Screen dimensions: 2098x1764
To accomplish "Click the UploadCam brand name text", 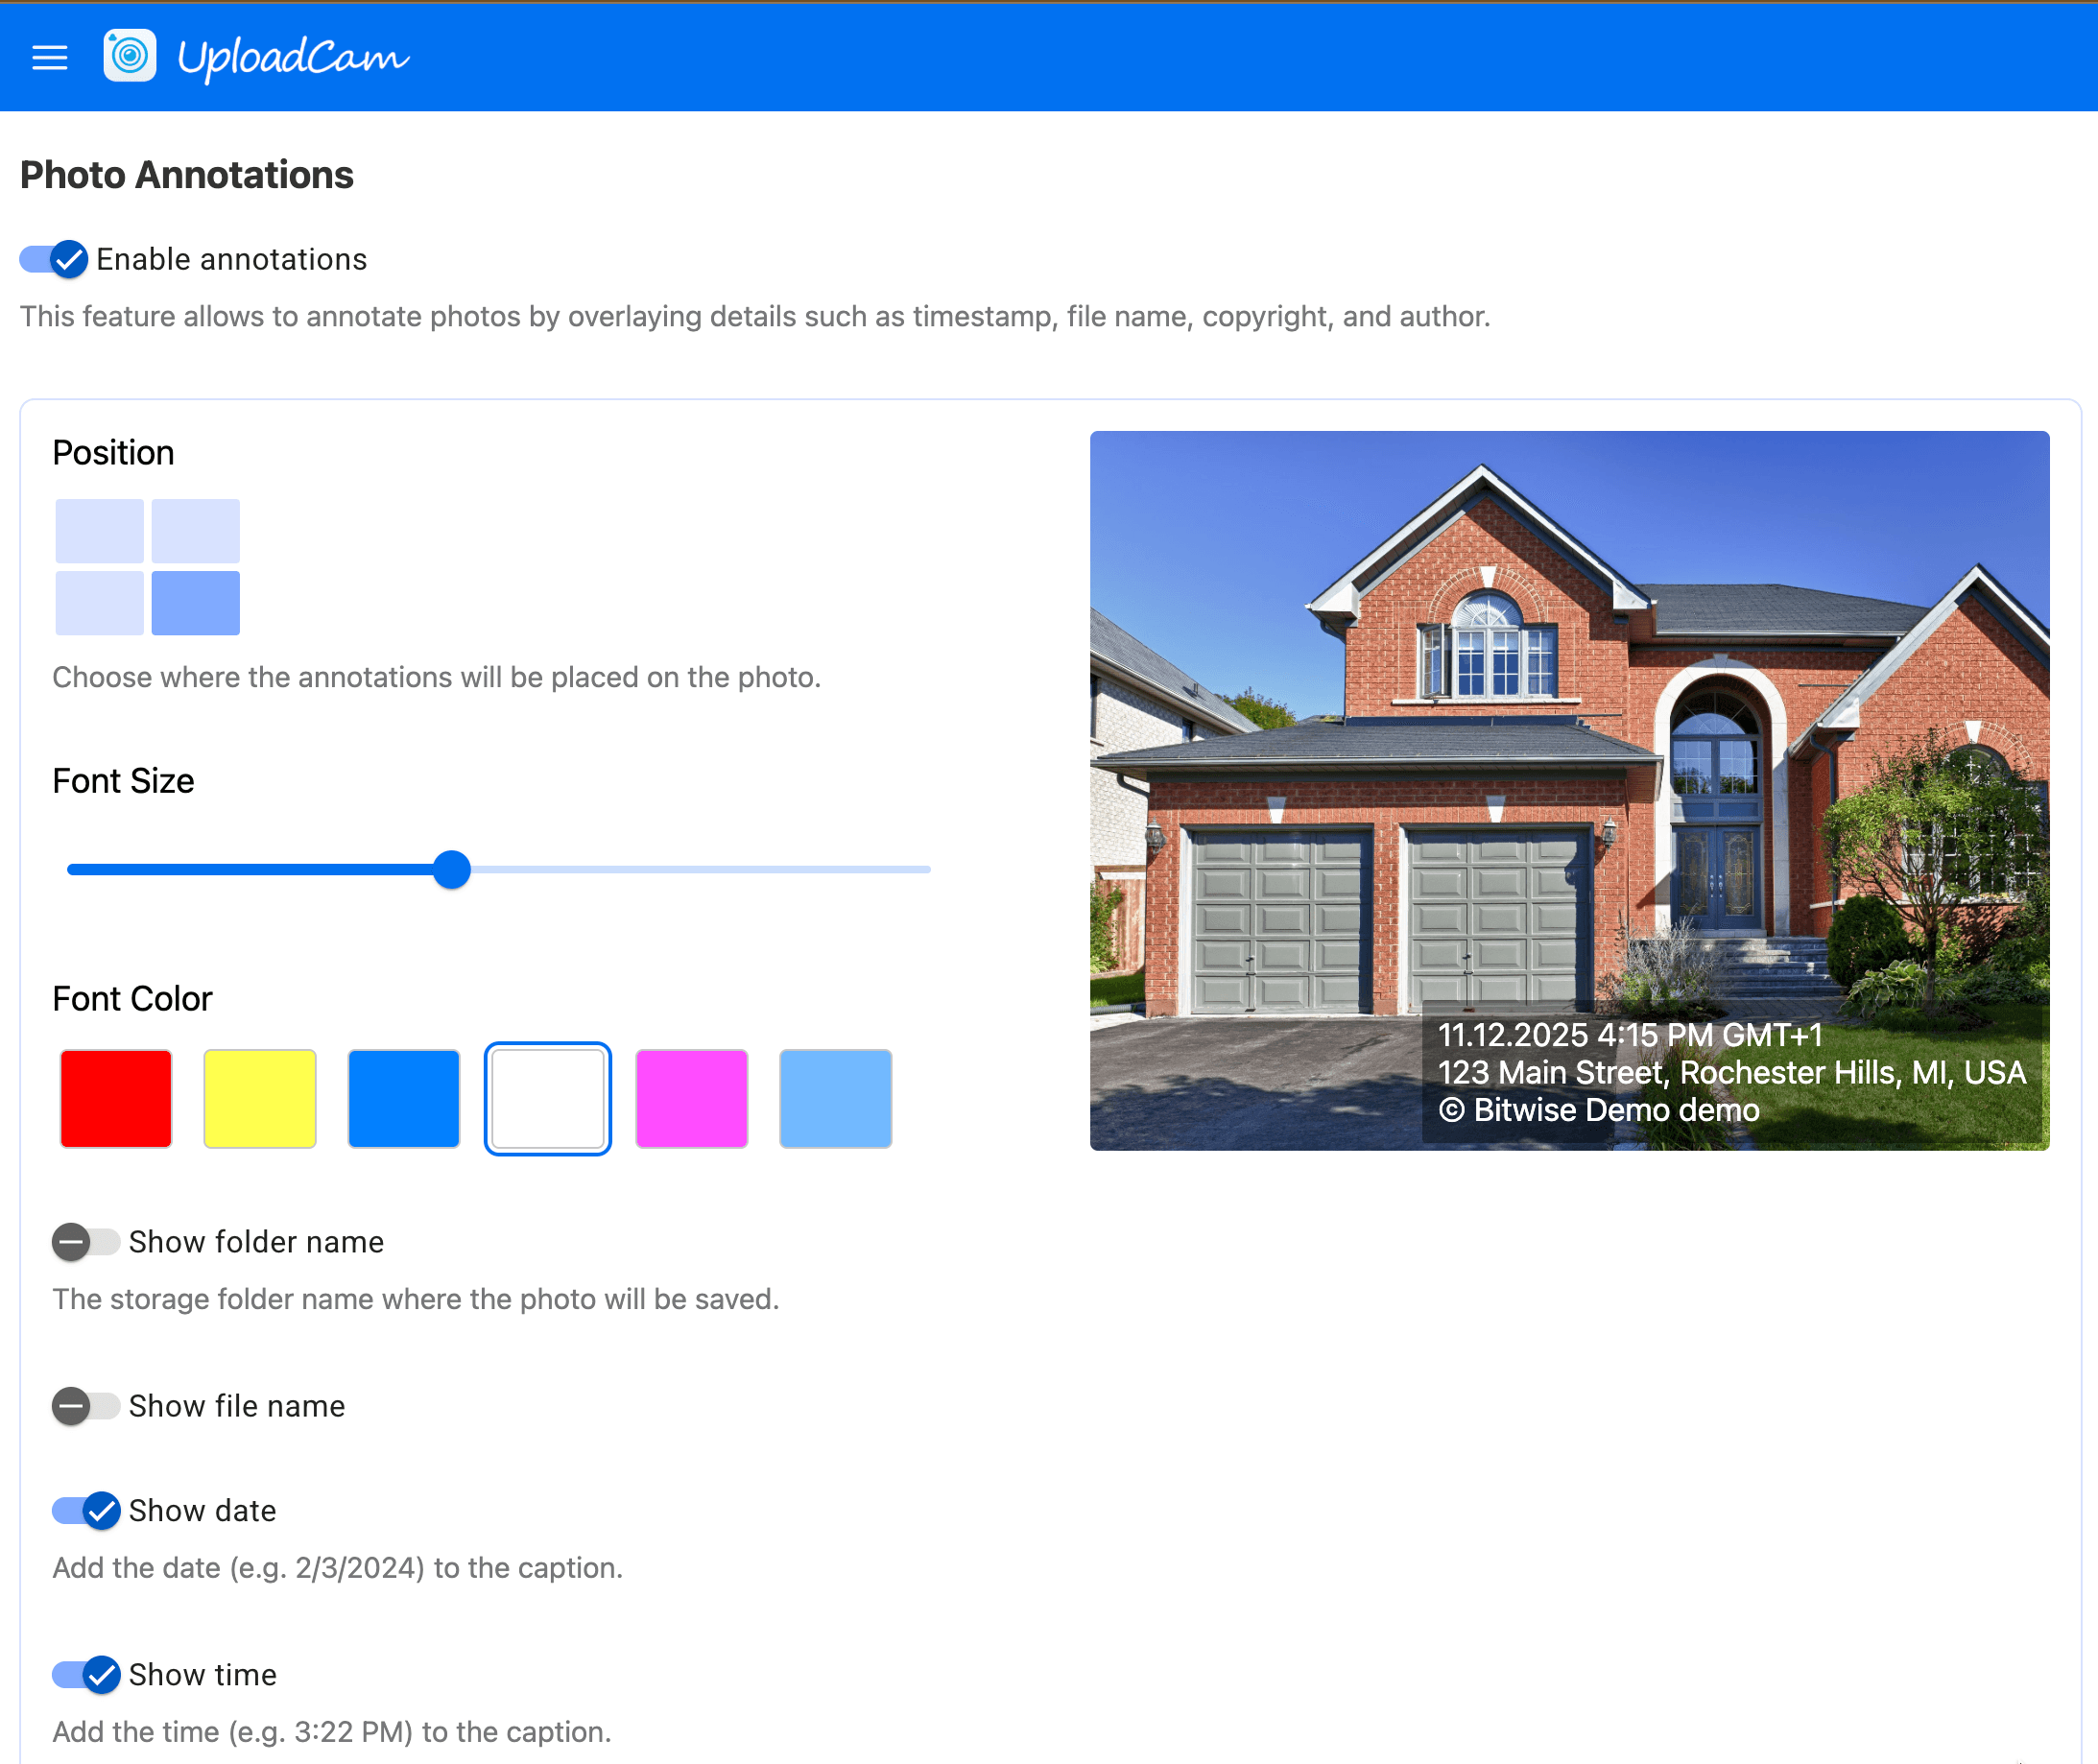I will [x=293, y=58].
